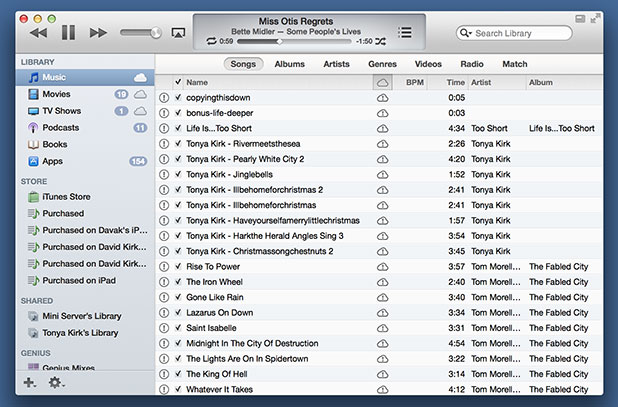The height and width of the screenshot is (407, 618).
Task: Uncheck the Rise To Power checkbox
Action: pyautogui.click(x=178, y=266)
